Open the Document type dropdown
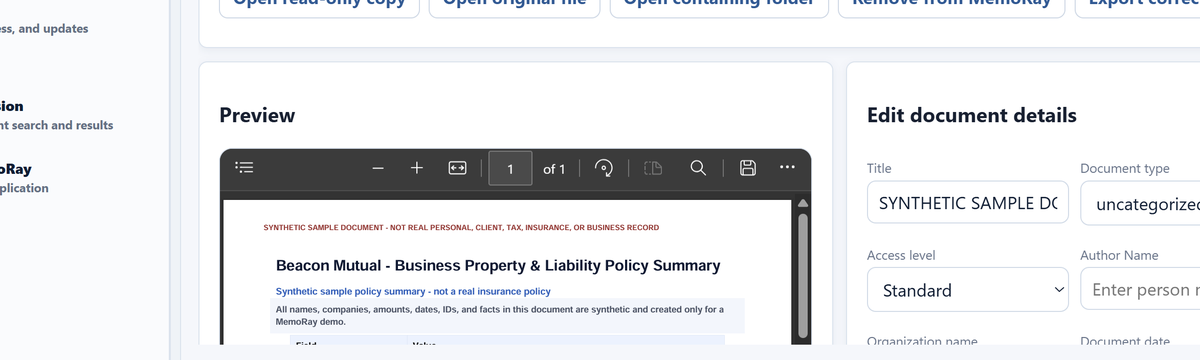 [x=1140, y=203]
